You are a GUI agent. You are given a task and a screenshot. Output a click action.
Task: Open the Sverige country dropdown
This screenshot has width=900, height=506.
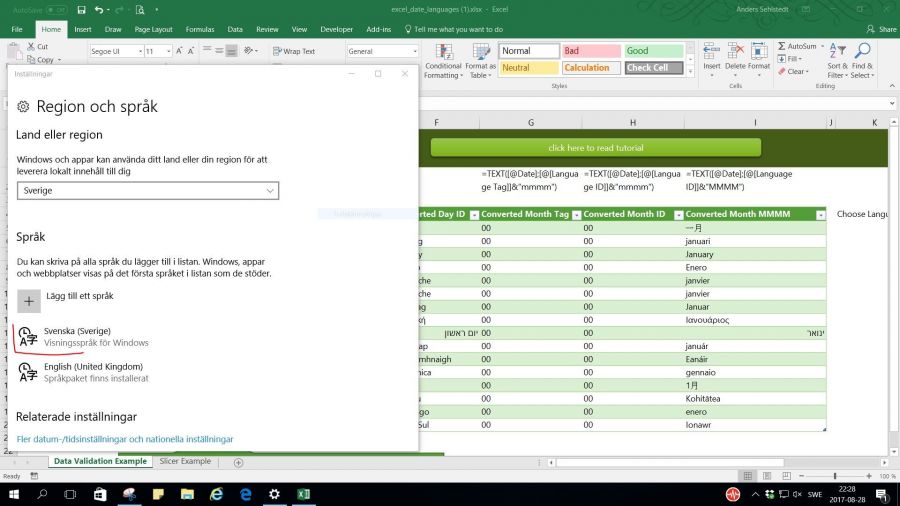(148, 190)
